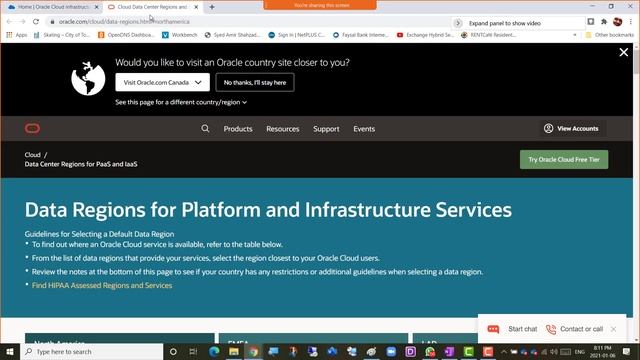The width and height of the screenshot is (640, 360).
Task: Go forward using browser forward arrow
Action: coord(22,22)
